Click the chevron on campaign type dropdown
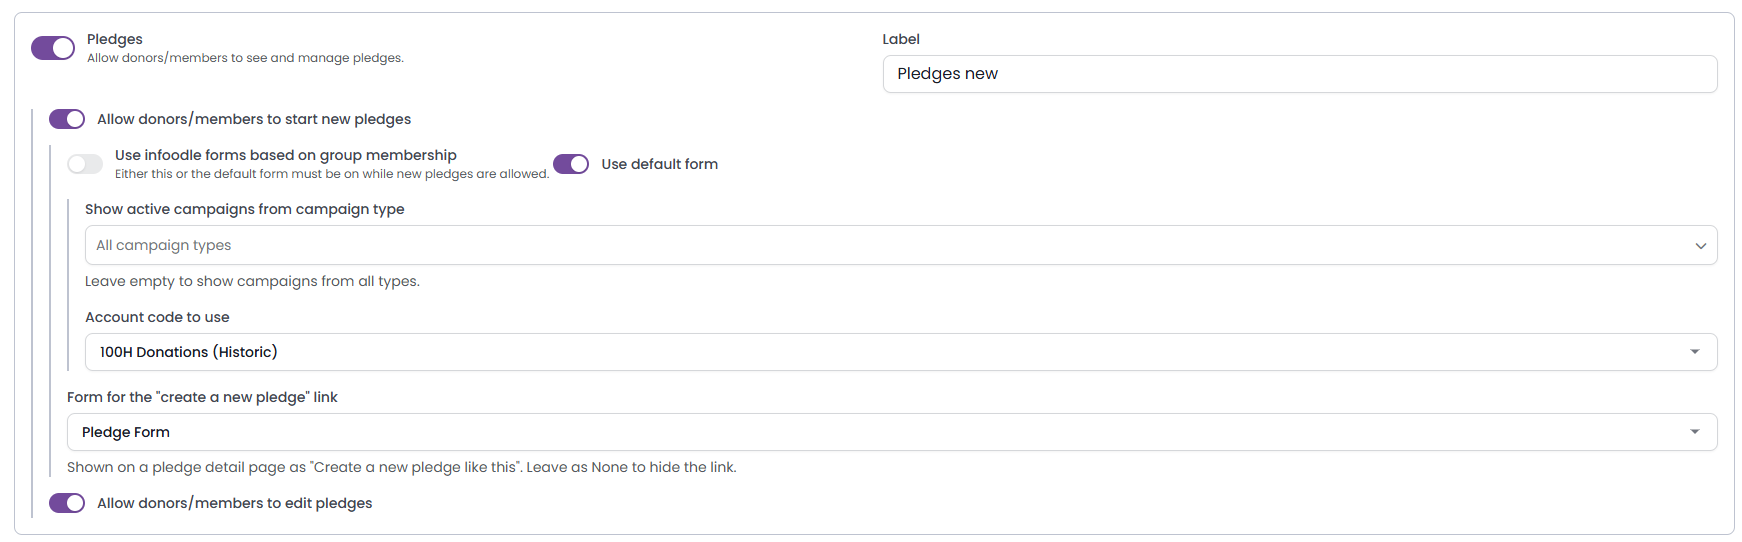Image resolution: width=1742 pixels, height=542 pixels. click(x=1700, y=246)
